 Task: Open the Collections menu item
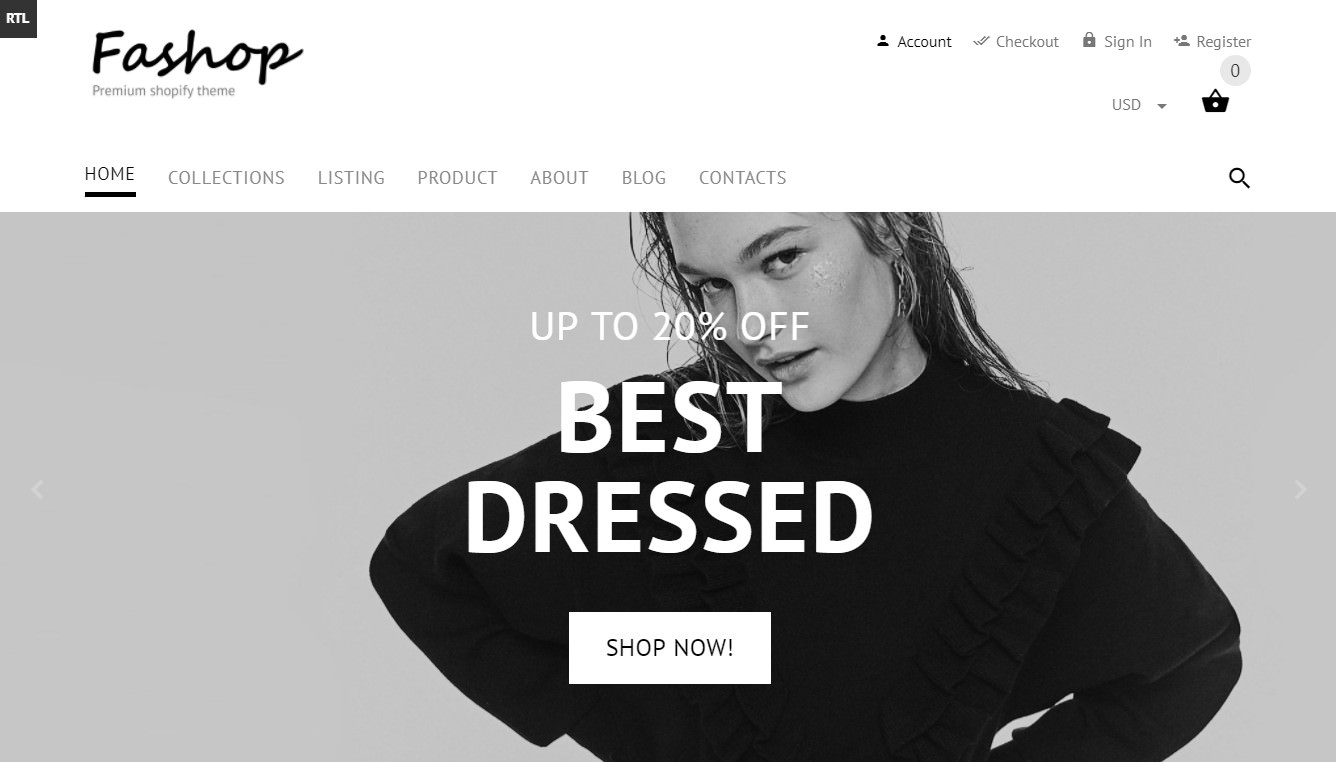pyautogui.click(x=226, y=178)
